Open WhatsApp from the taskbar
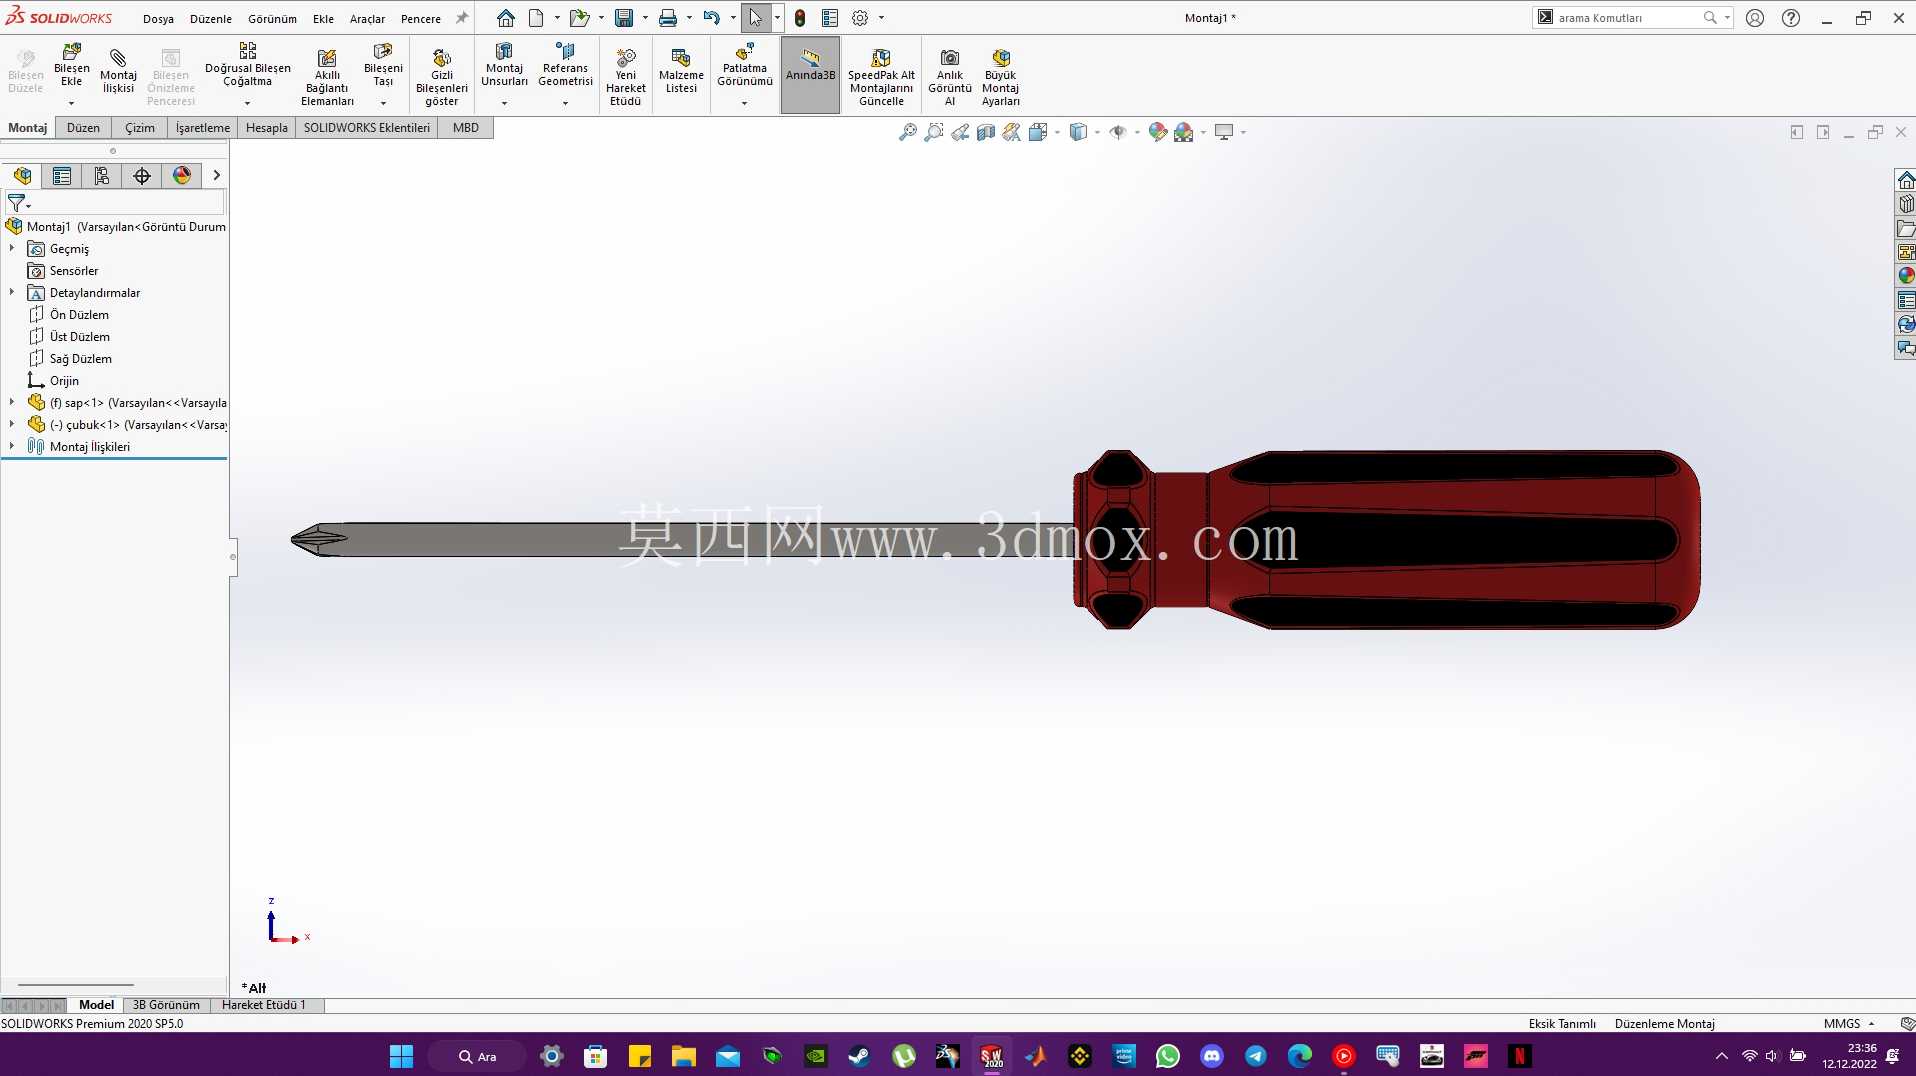 [1168, 1056]
